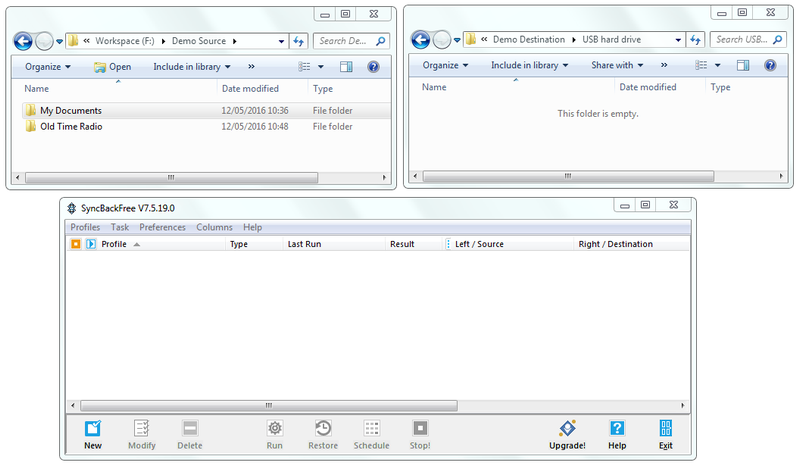Open help in USB hard drive window
The image size is (800, 466).
(770, 65)
